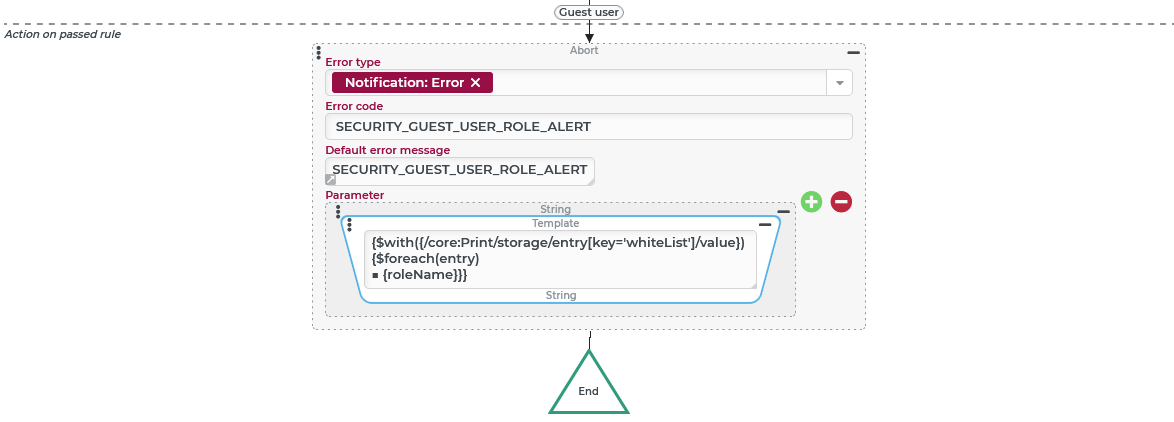Remove parameter with red minus
This screenshot has height=422, width=1174.
841,201
